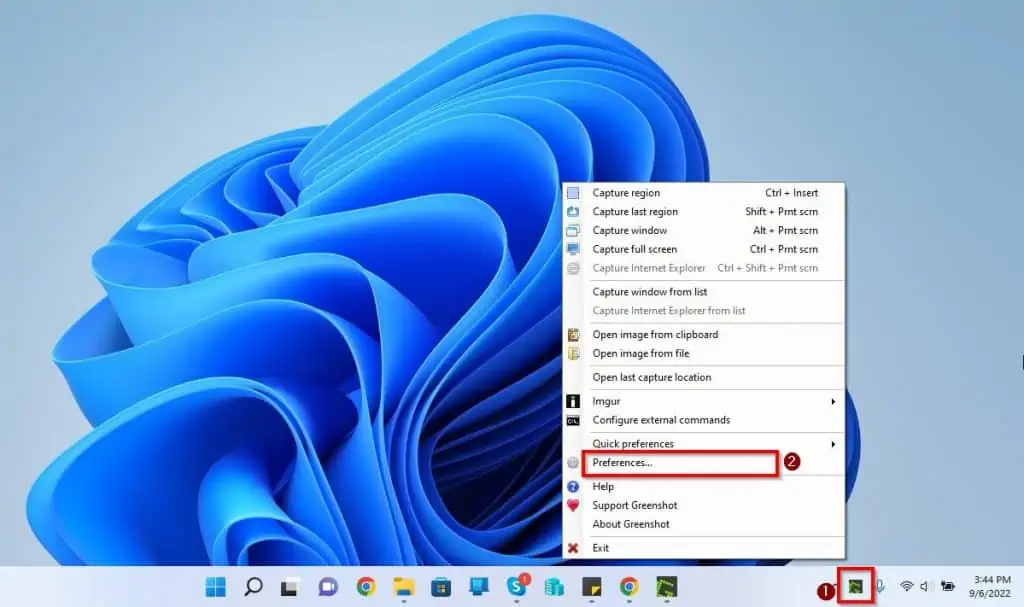Select Capture full screen option
Image resolution: width=1024 pixels, height=607 pixels.
(634, 250)
